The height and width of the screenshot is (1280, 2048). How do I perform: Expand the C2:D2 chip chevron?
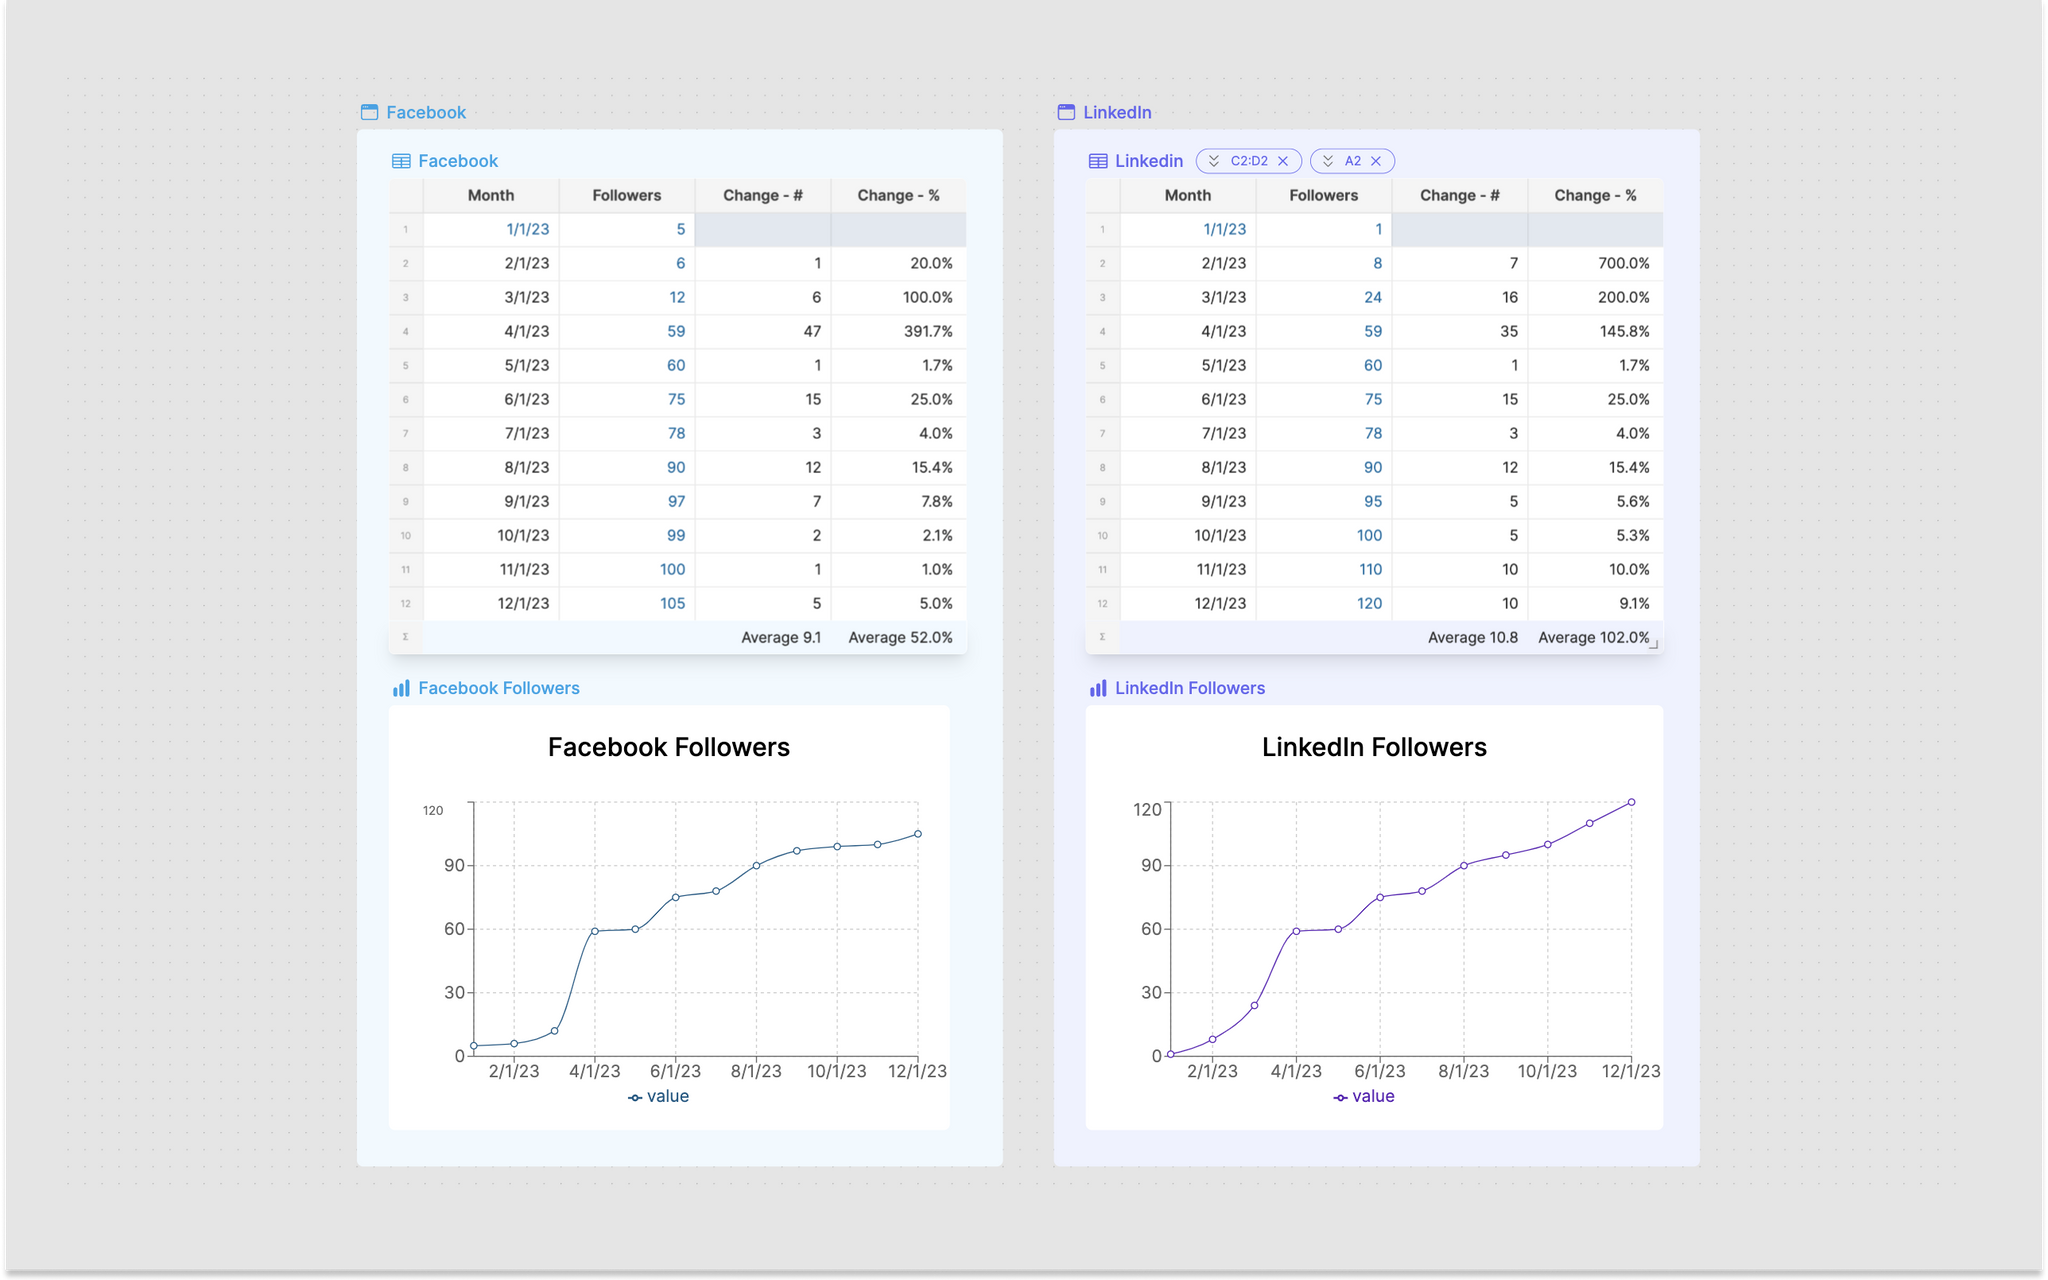(1213, 161)
